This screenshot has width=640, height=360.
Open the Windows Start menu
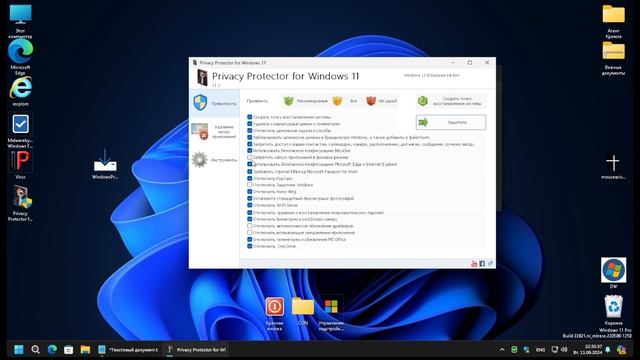pyautogui.click(x=19, y=350)
